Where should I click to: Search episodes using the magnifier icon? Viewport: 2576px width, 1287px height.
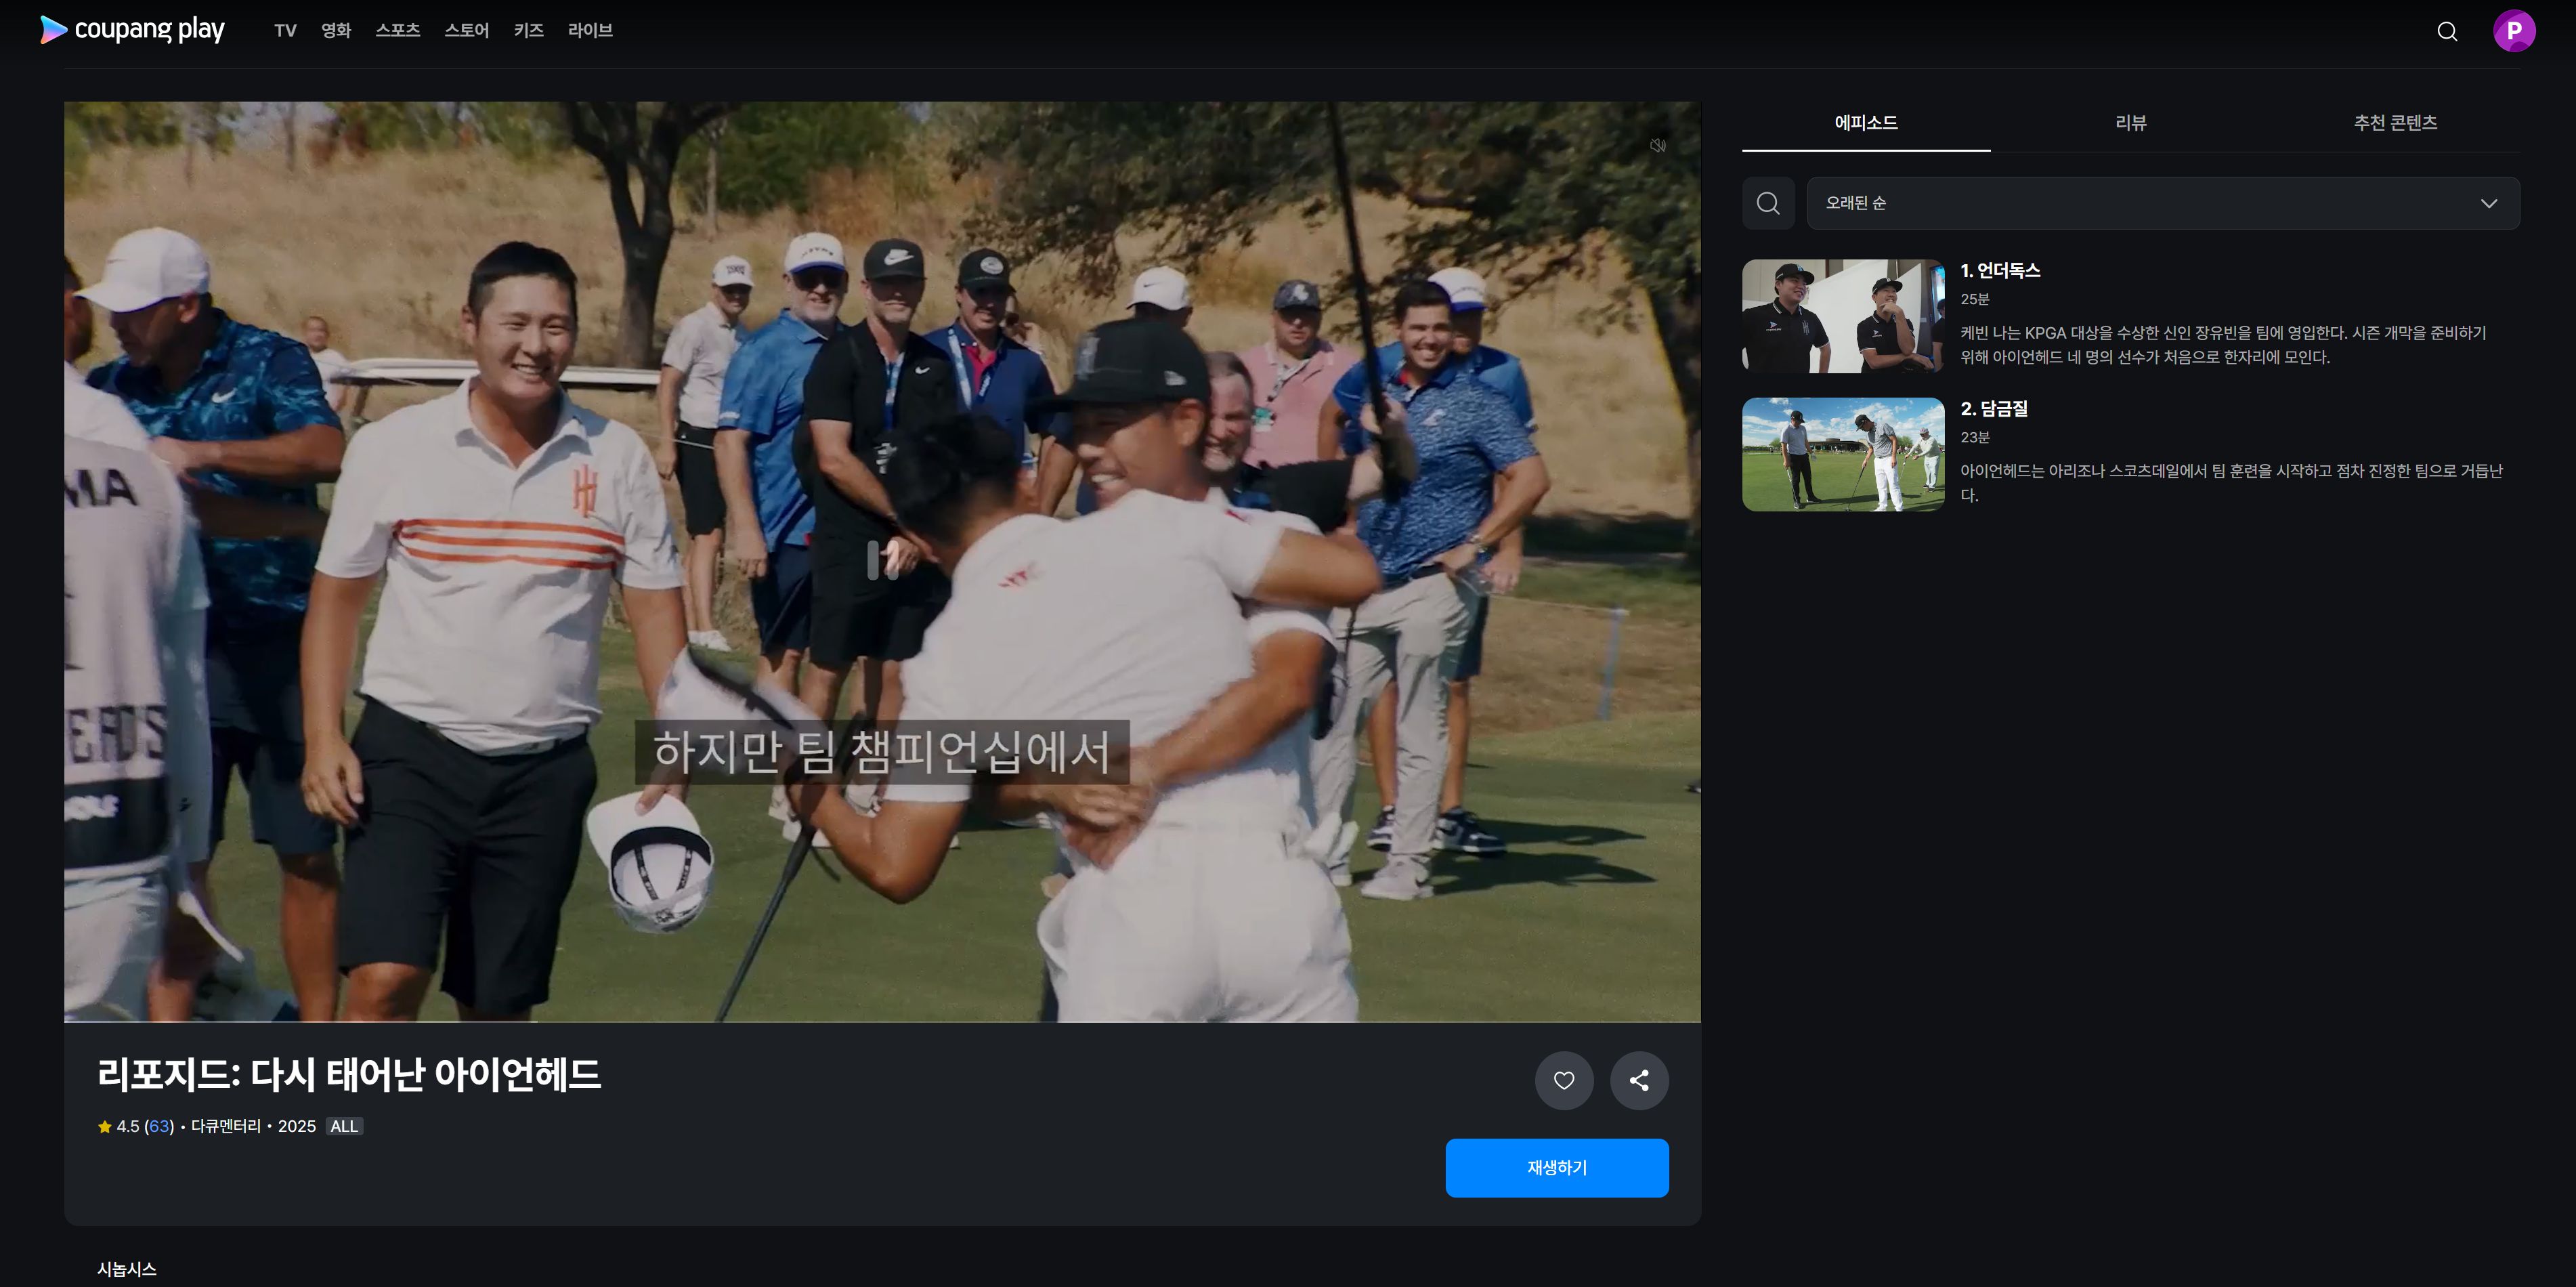pos(1767,203)
